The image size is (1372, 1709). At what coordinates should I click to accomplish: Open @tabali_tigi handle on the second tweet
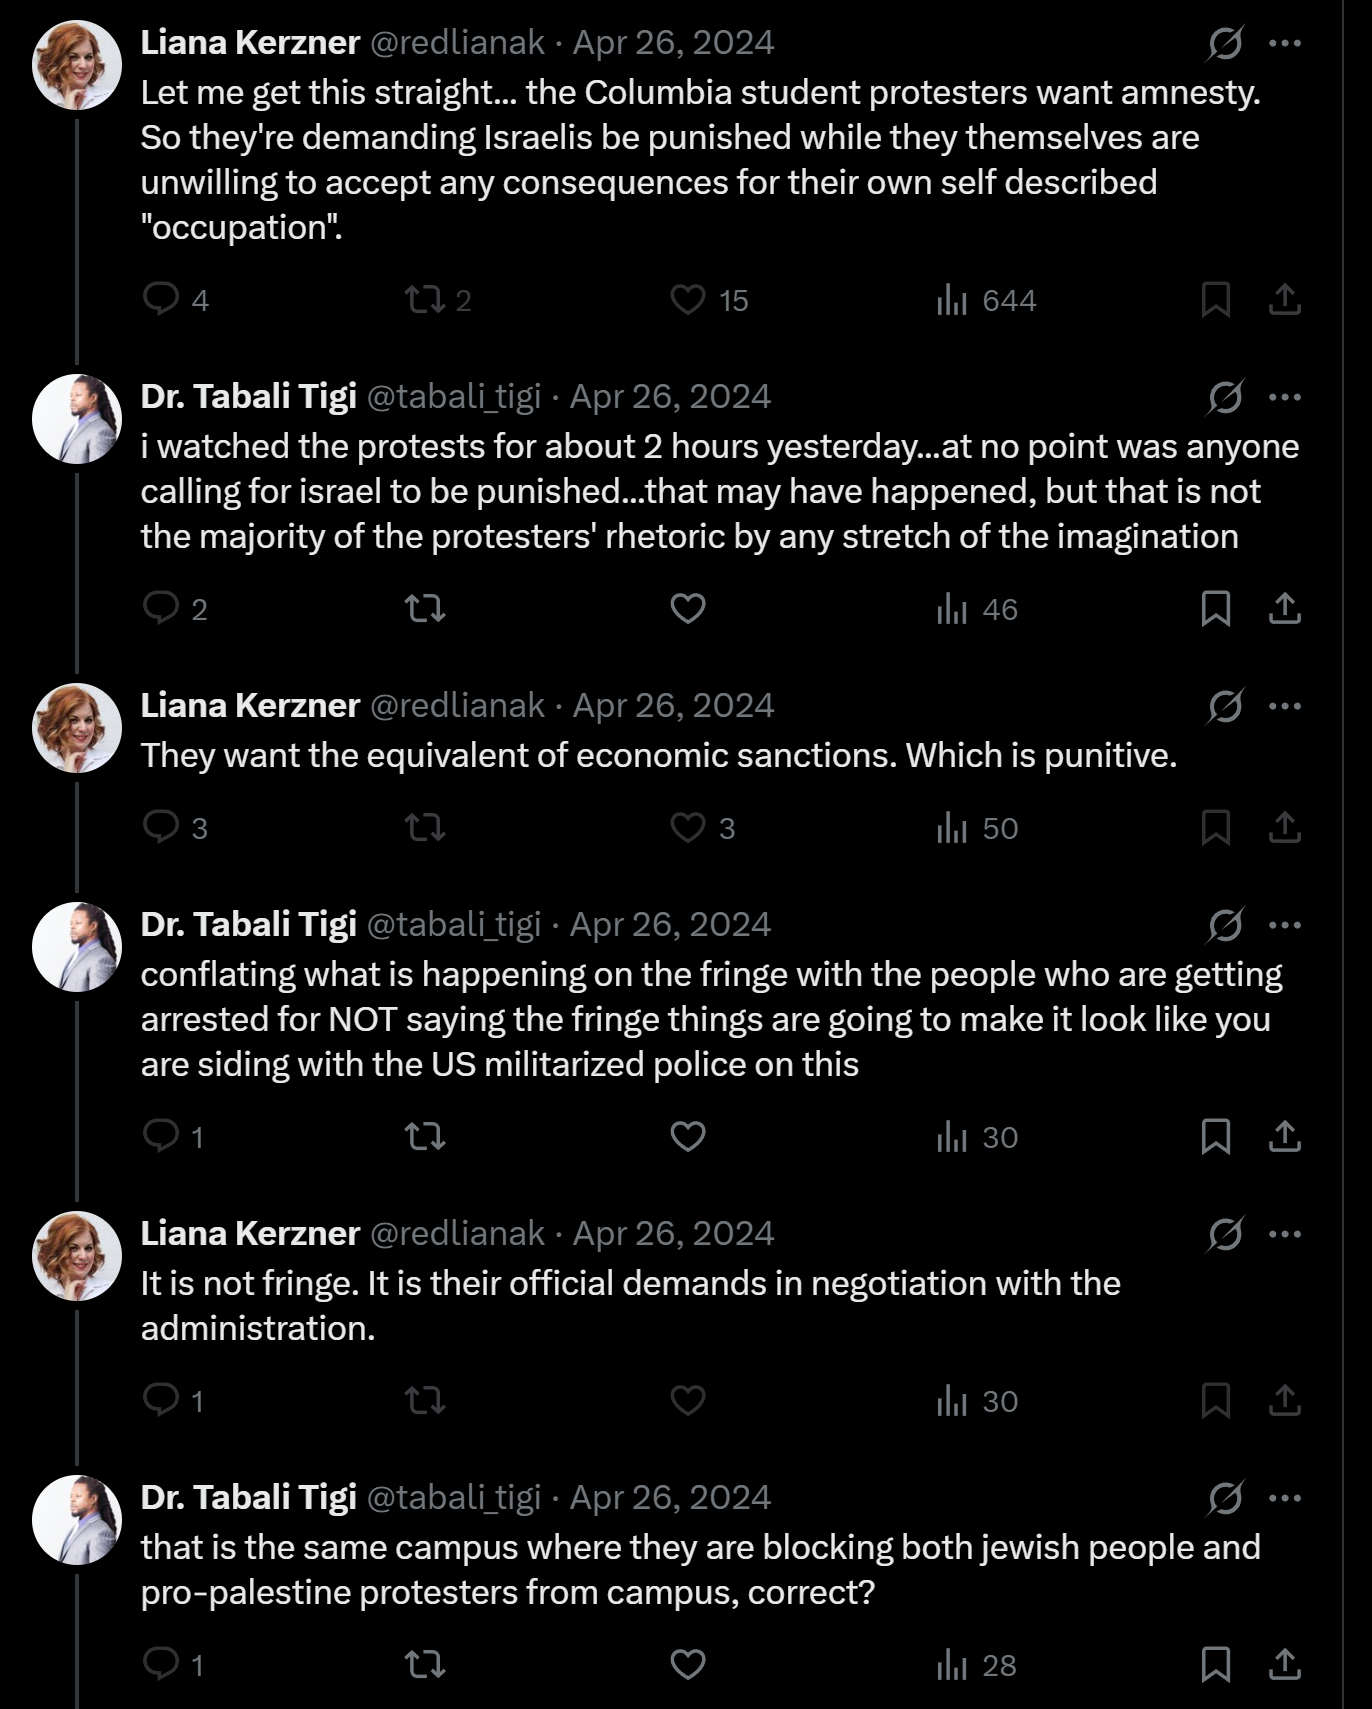[454, 396]
